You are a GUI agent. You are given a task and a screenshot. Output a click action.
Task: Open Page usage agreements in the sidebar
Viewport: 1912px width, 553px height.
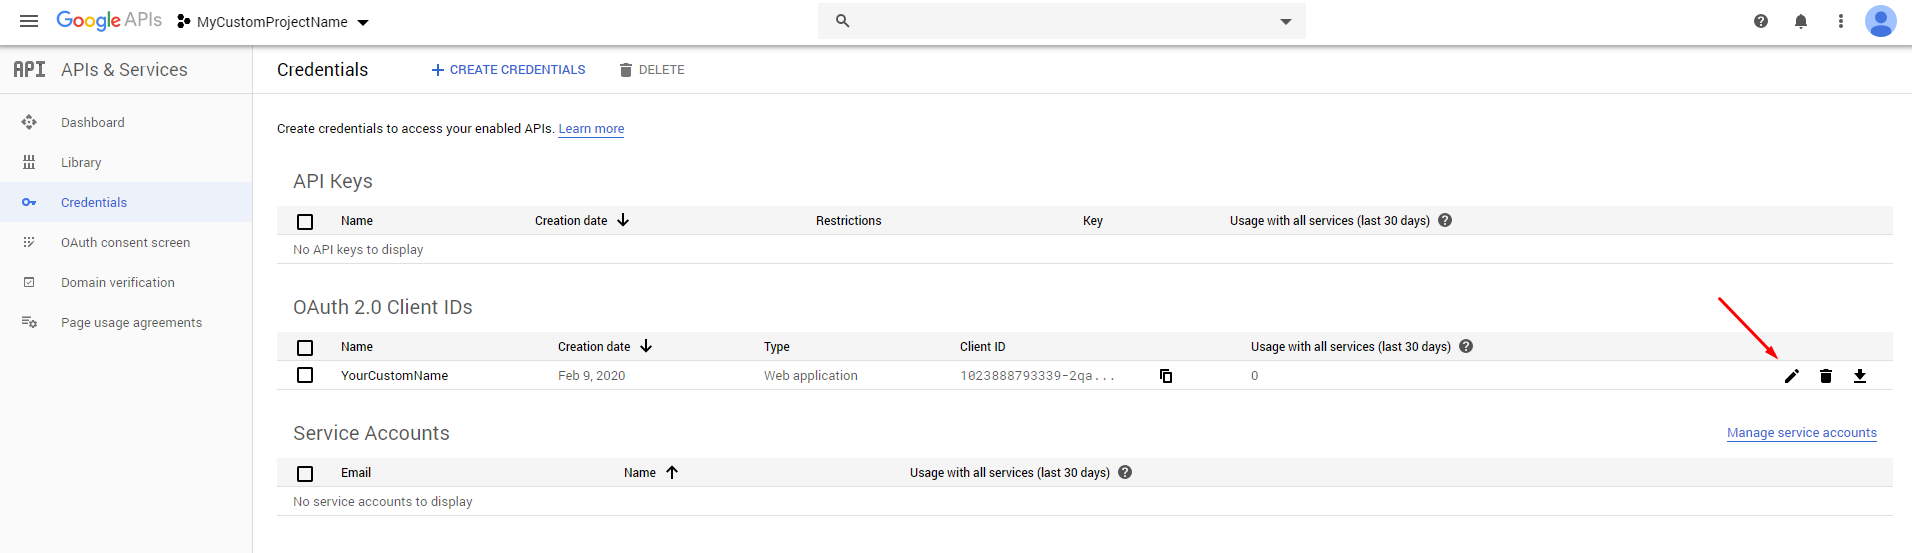[131, 322]
